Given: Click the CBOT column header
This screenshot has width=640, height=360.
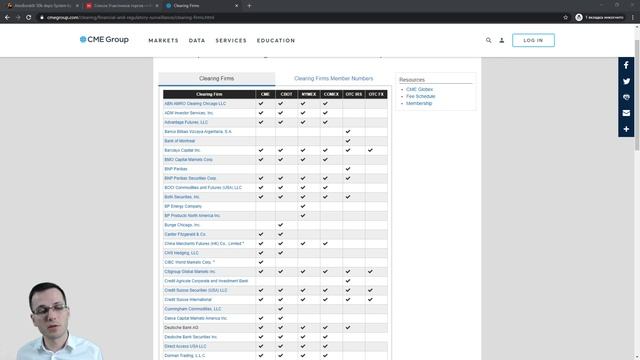Looking at the screenshot, I should 287,94.
